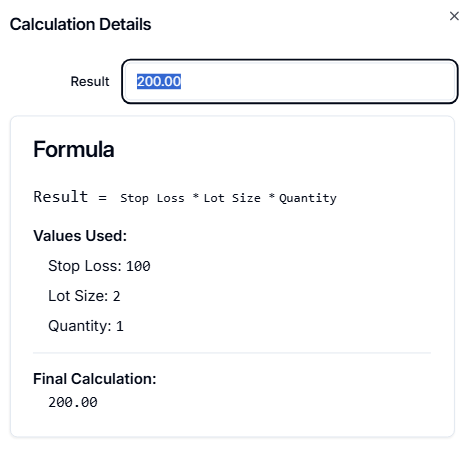Click the Stop Loss value 100
Screen dimensions: 466x457
point(138,266)
